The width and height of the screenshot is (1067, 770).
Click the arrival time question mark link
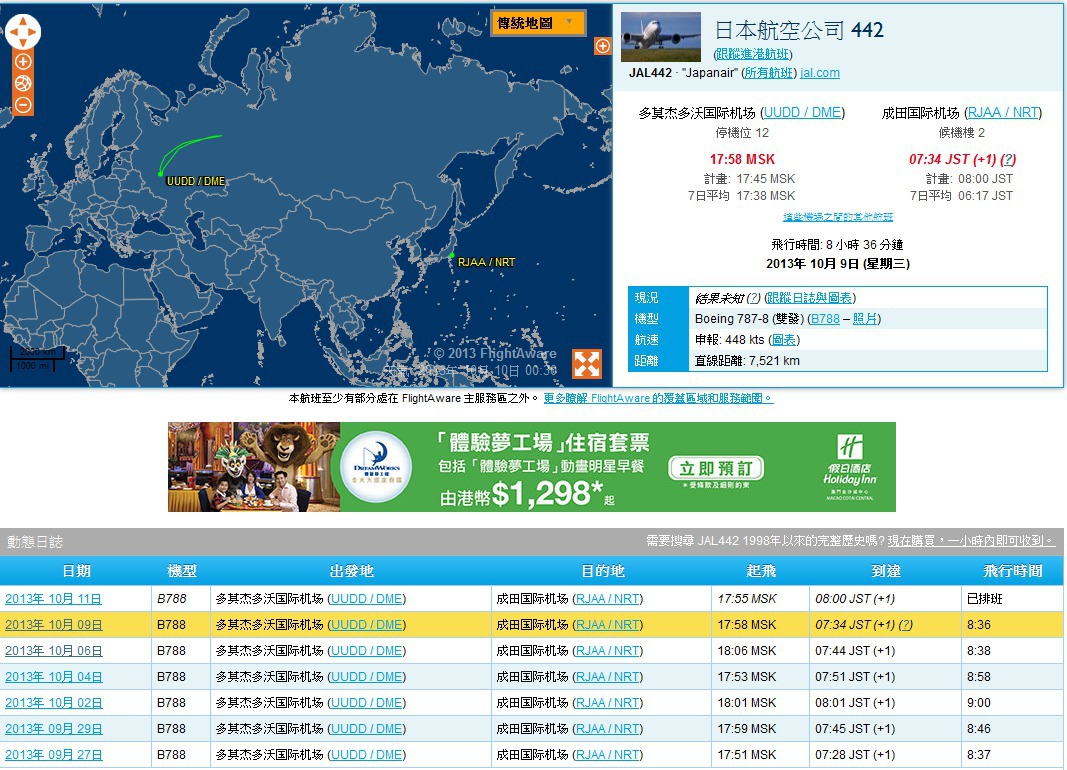point(1008,159)
